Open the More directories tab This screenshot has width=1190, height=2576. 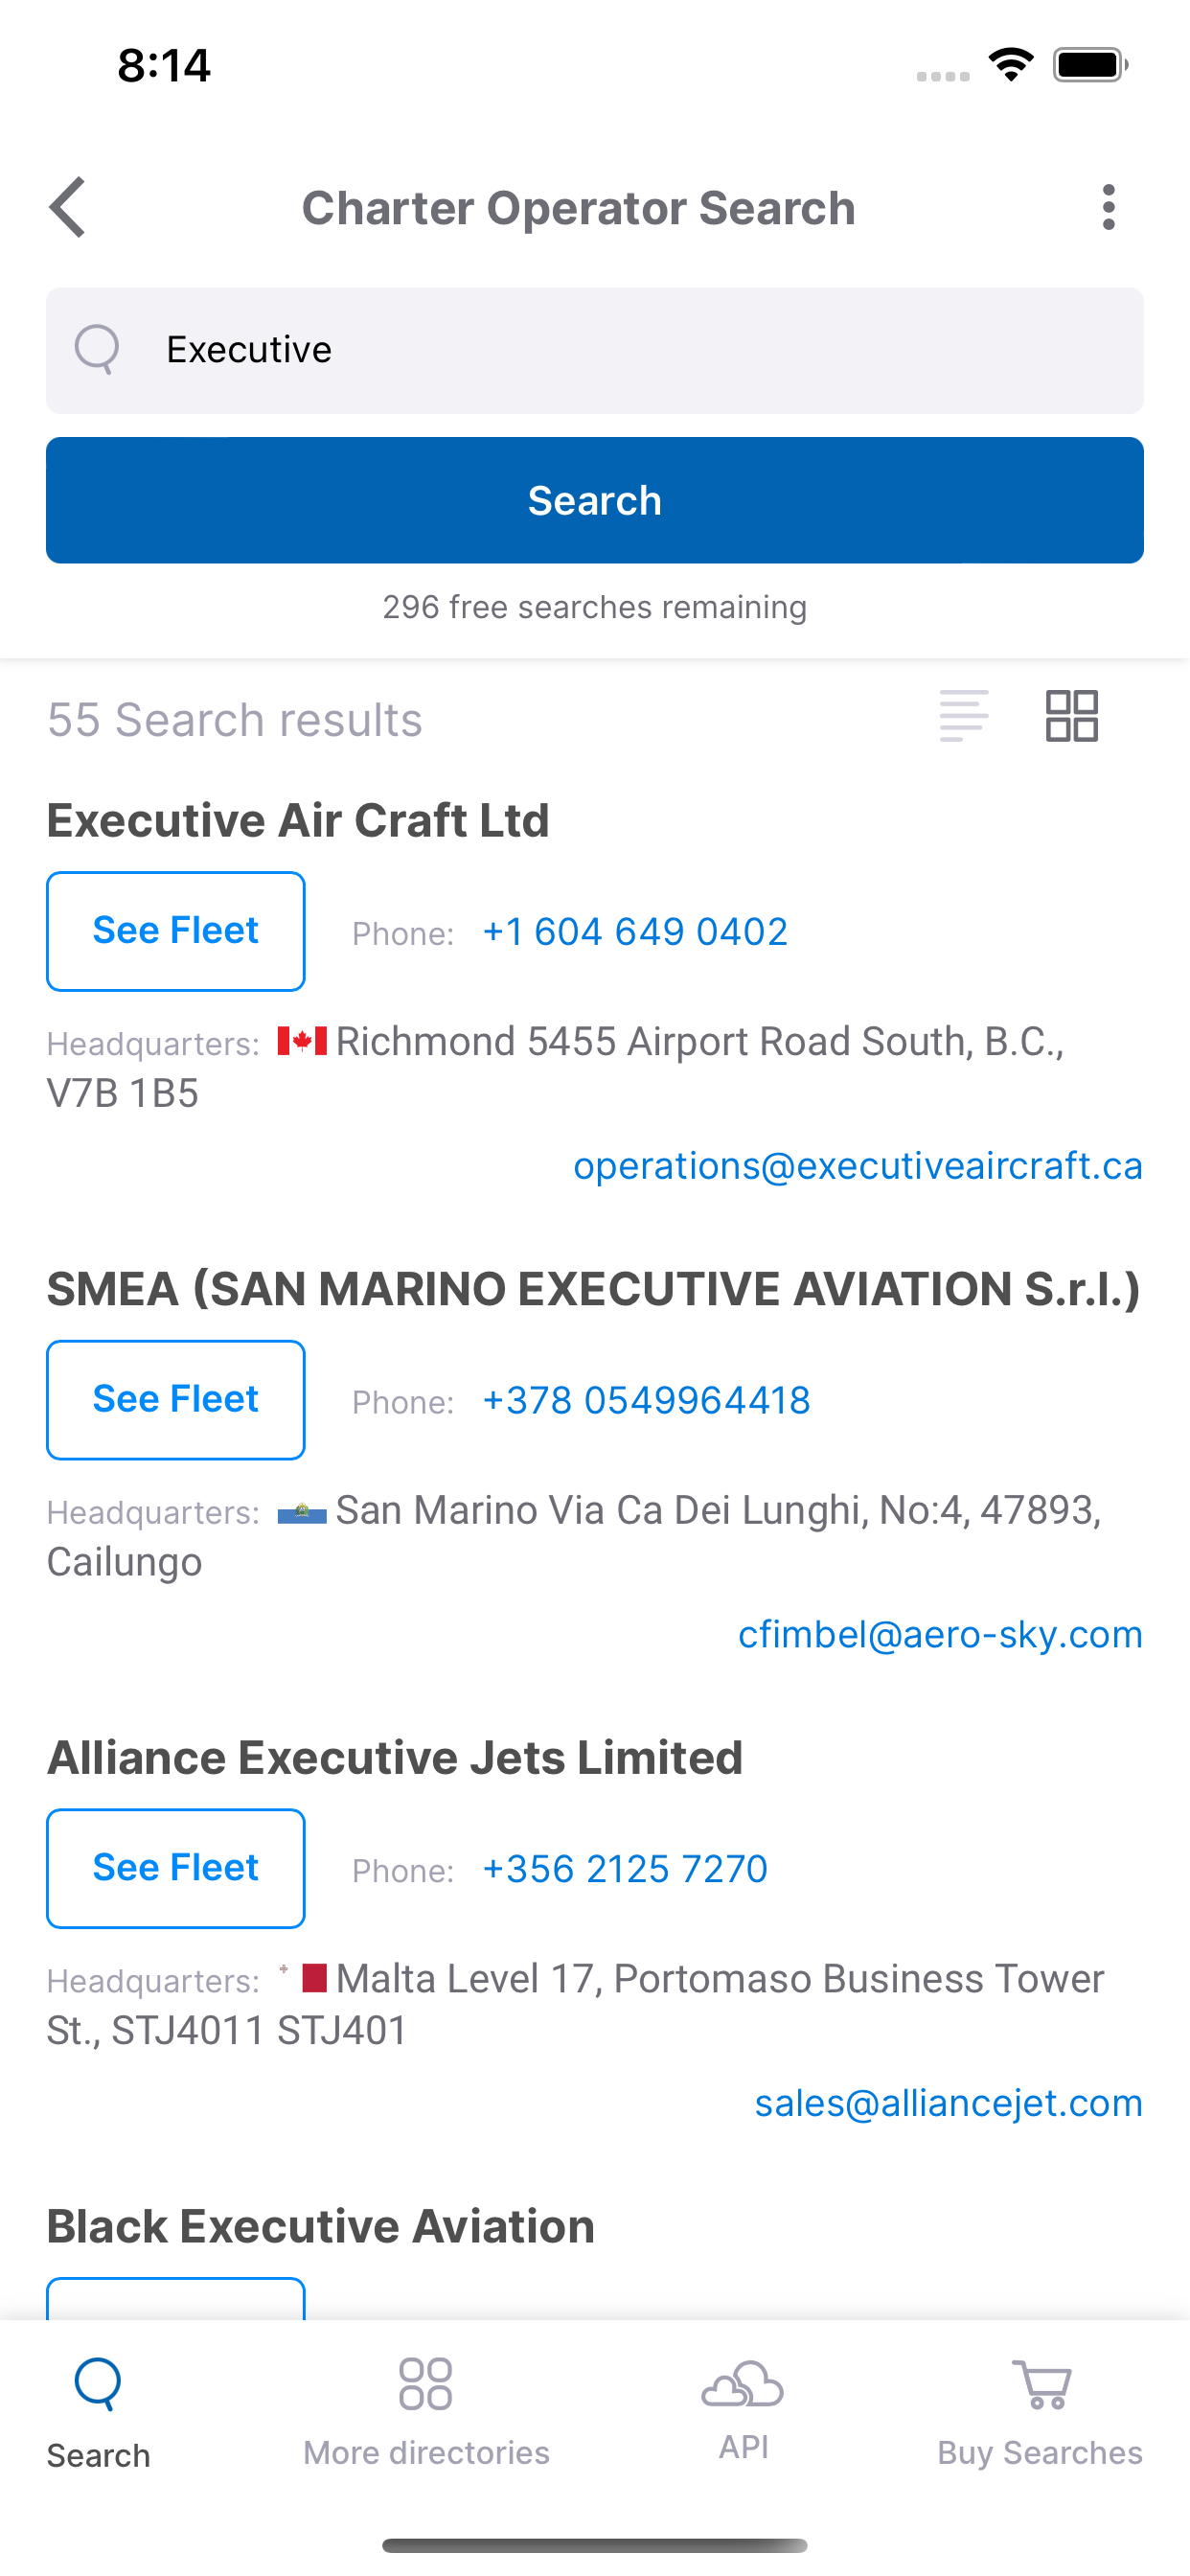[426, 2412]
